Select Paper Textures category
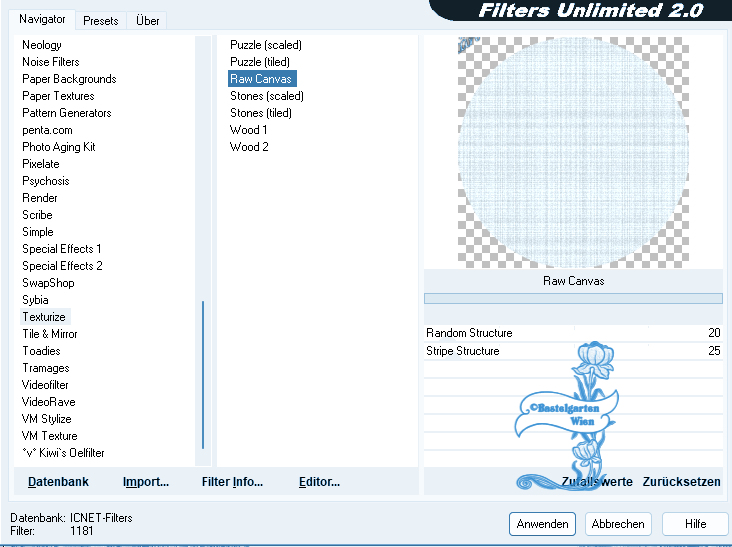The image size is (732, 547). (58, 96)
